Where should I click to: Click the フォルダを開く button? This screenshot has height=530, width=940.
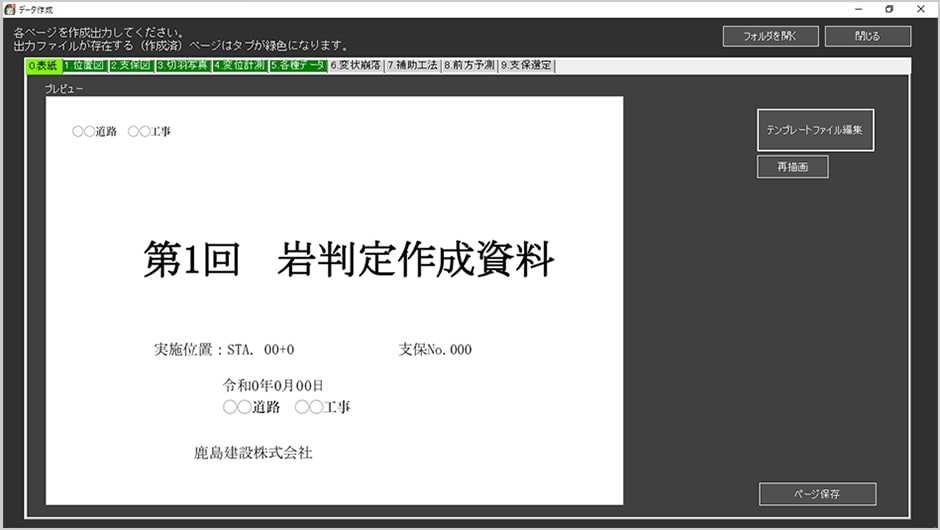(x=771, y=36)
